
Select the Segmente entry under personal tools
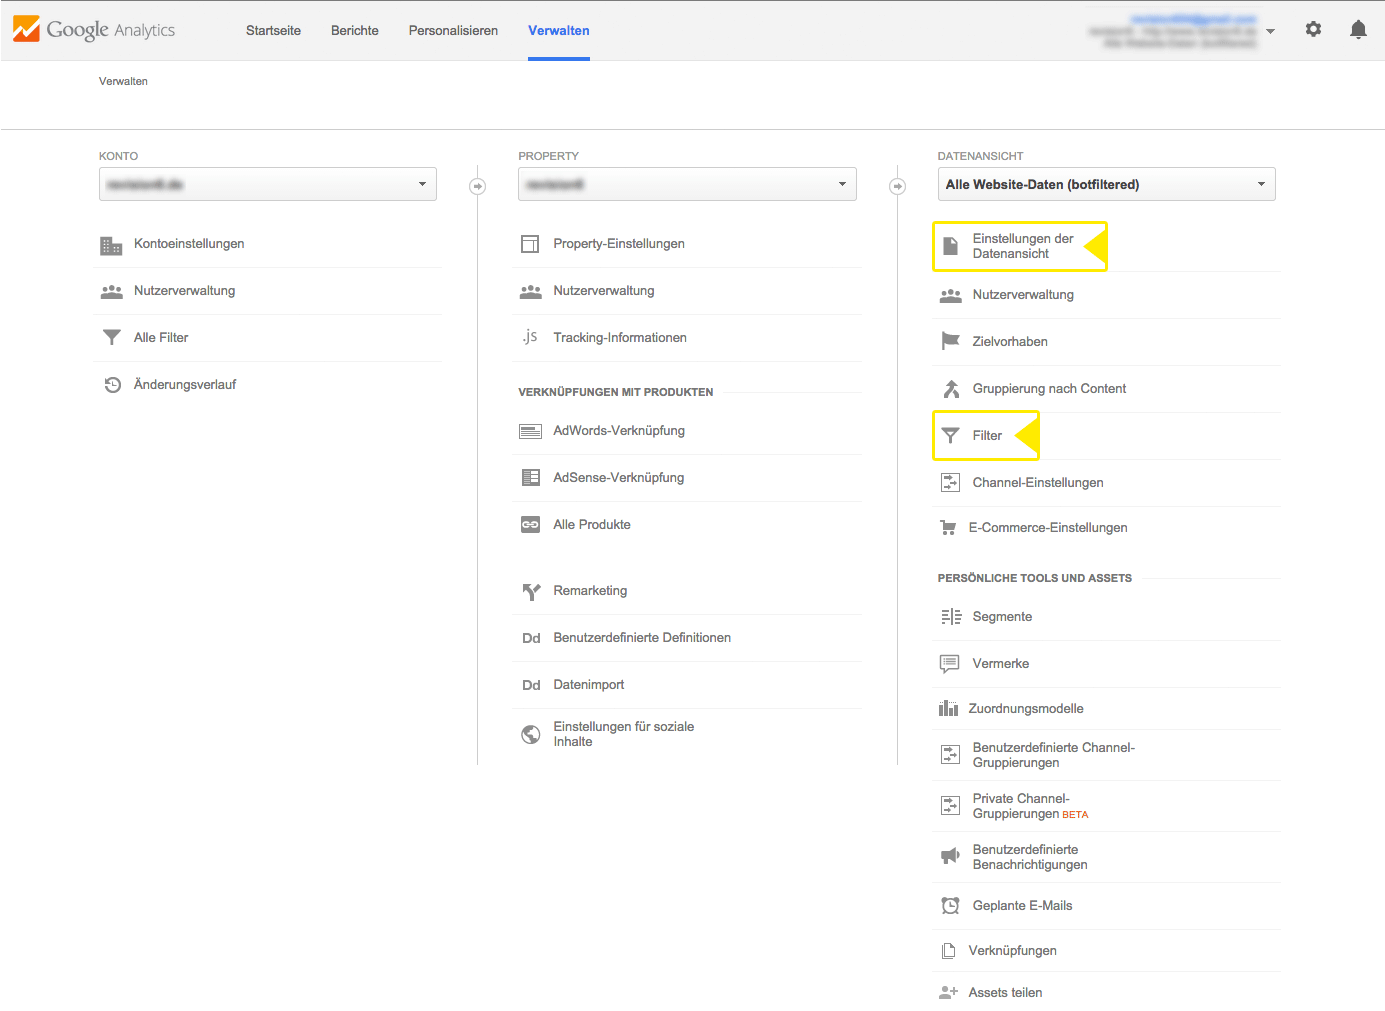click(x=1001, y=617)
